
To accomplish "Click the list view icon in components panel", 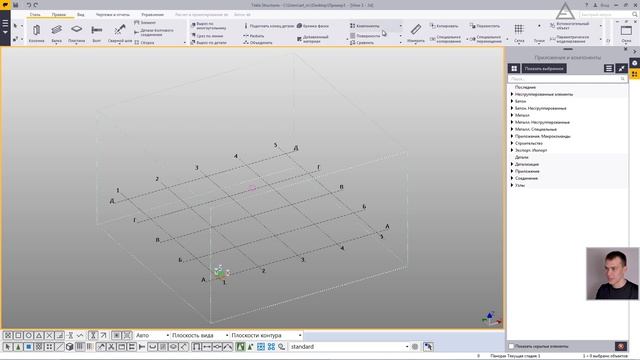I will (x=609, y=69).
